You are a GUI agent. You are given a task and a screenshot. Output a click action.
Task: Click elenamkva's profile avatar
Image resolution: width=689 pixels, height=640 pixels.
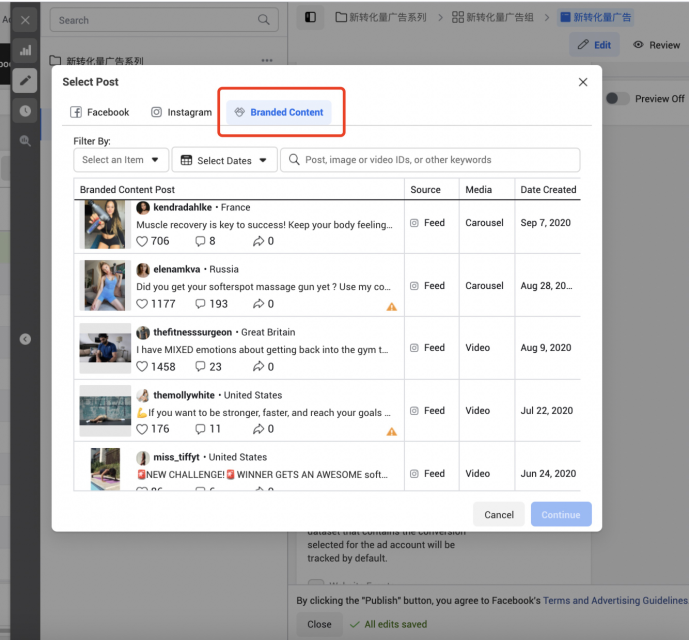point(143,269)
